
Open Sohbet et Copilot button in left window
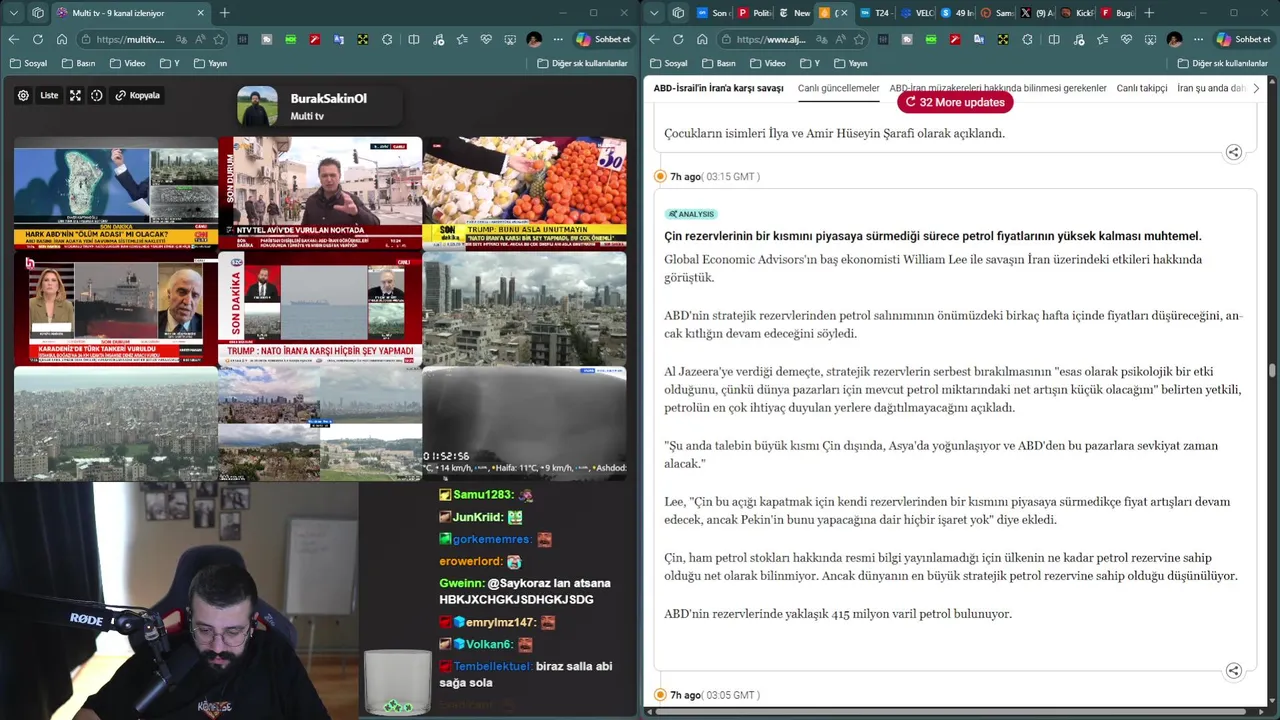click(x=604, y=39)
